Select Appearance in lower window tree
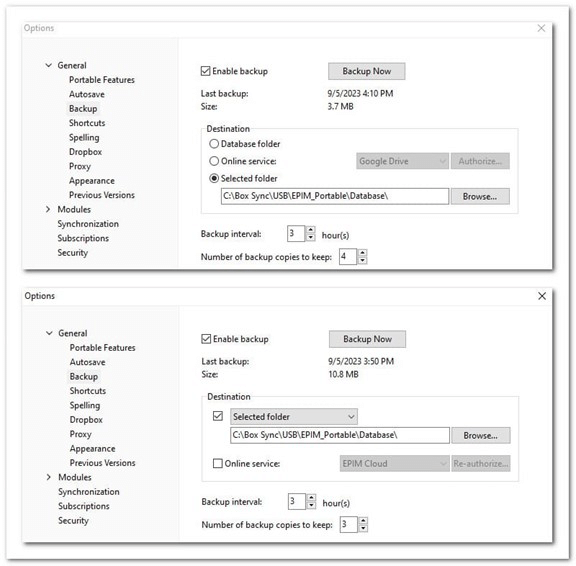The width and height of the screenshot is (576, 566). point(93,448)
